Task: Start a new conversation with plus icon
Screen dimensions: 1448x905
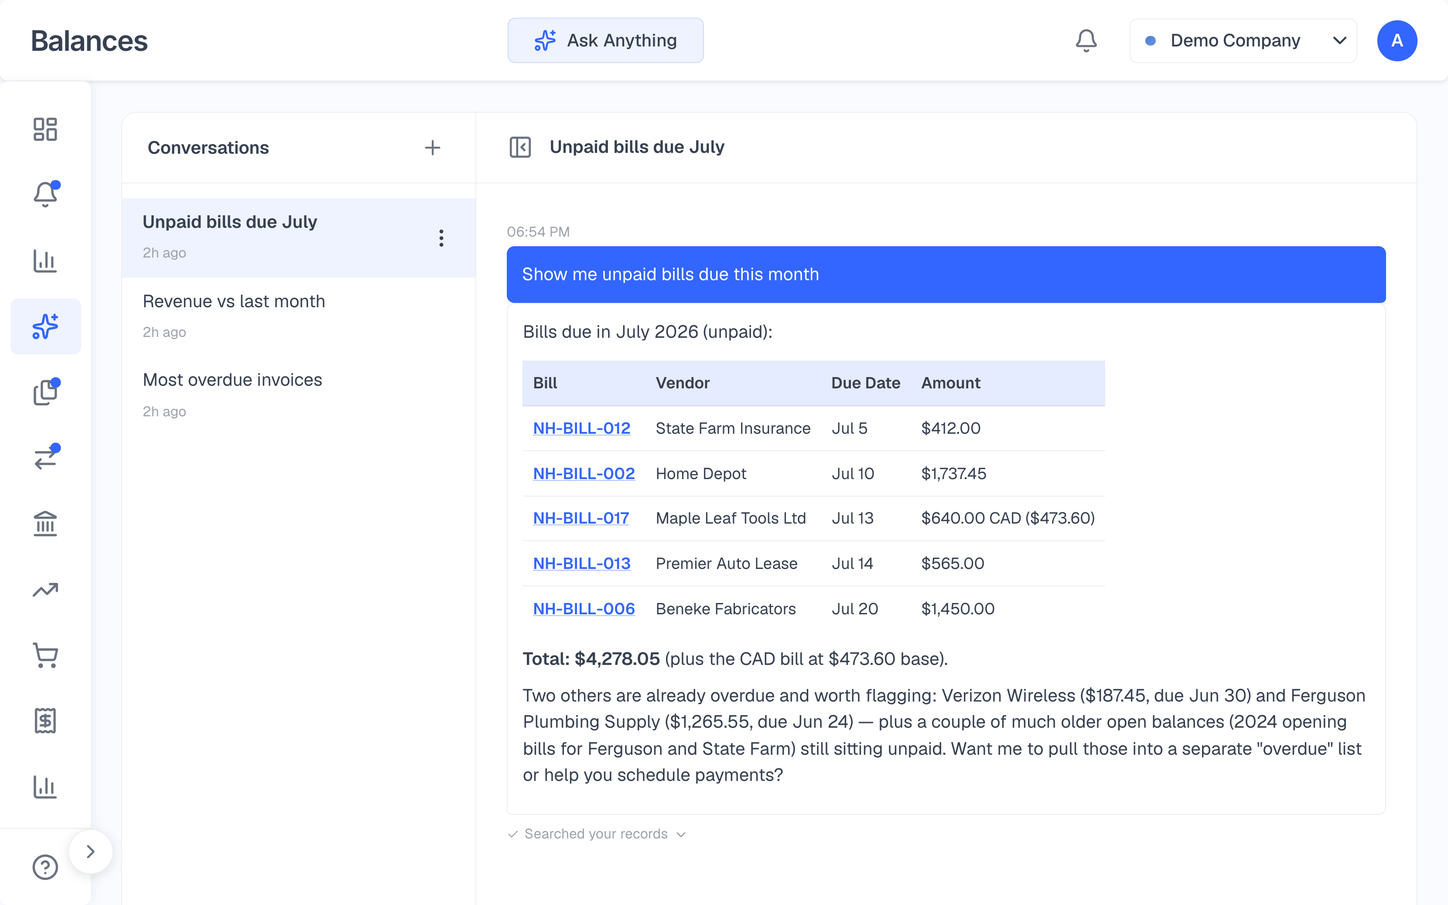Action: pyautogui.click(x=432, y=148)
